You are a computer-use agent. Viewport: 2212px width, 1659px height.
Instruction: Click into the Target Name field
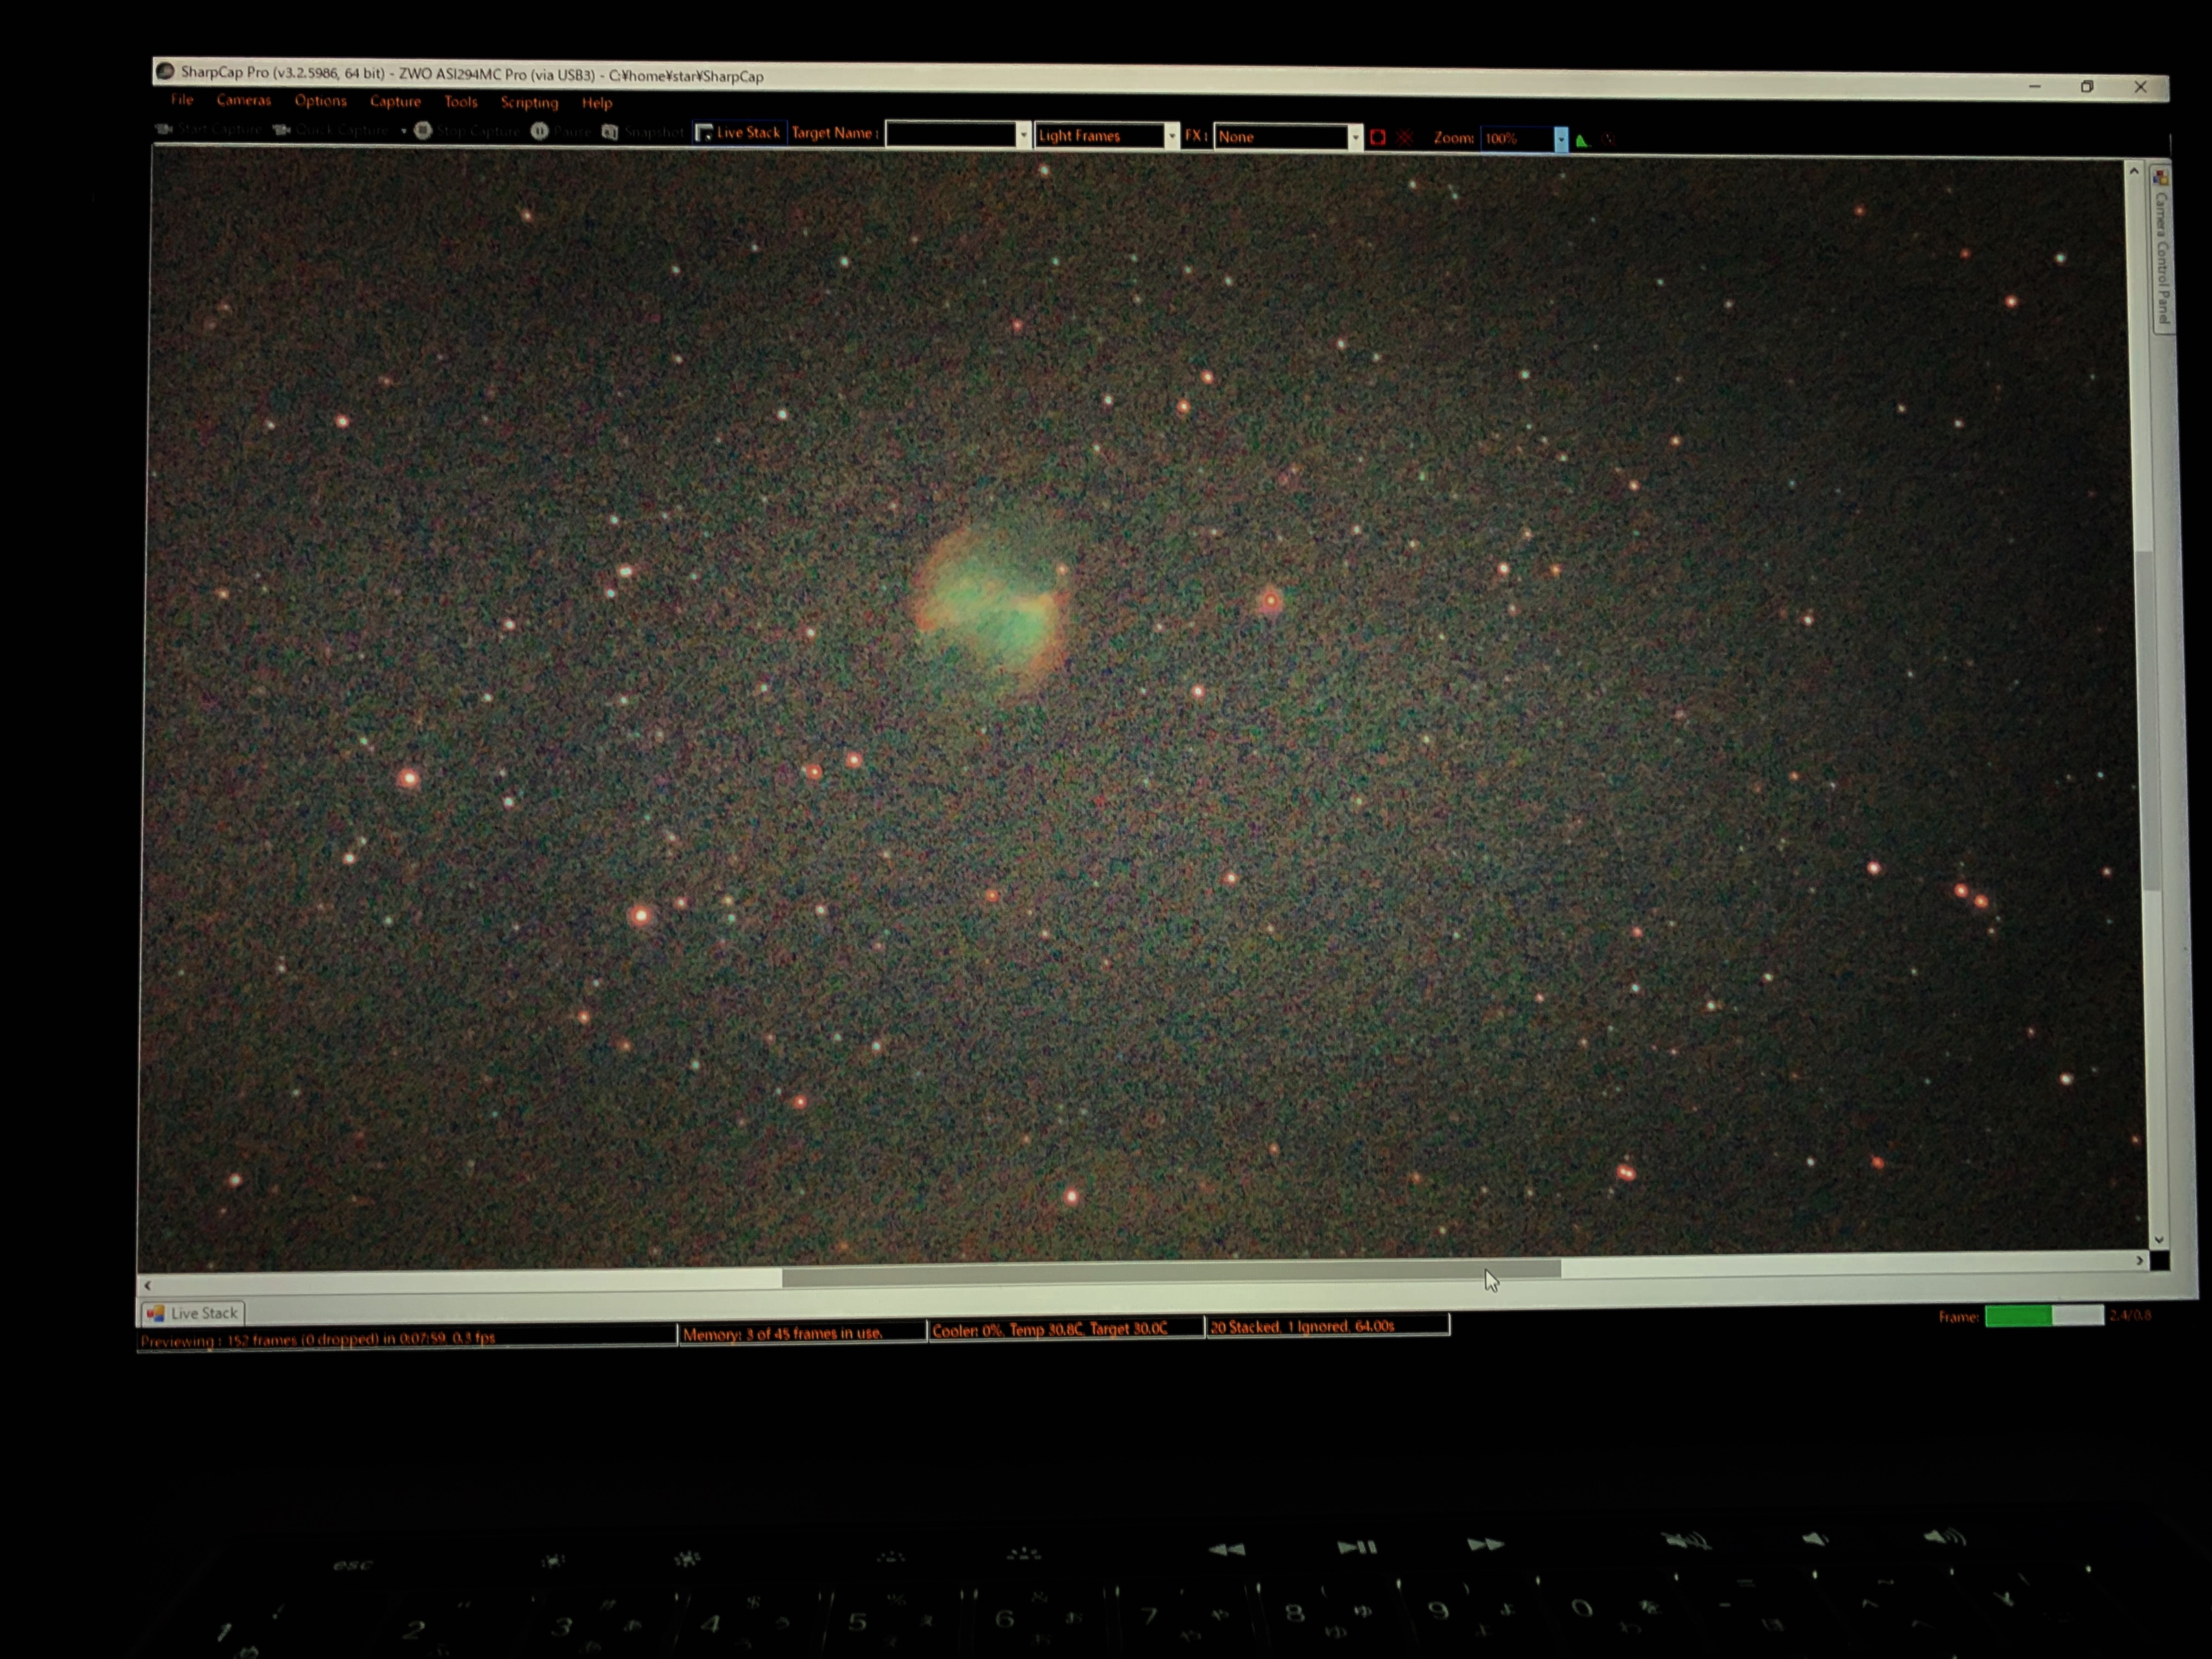(x=951, y=134)
